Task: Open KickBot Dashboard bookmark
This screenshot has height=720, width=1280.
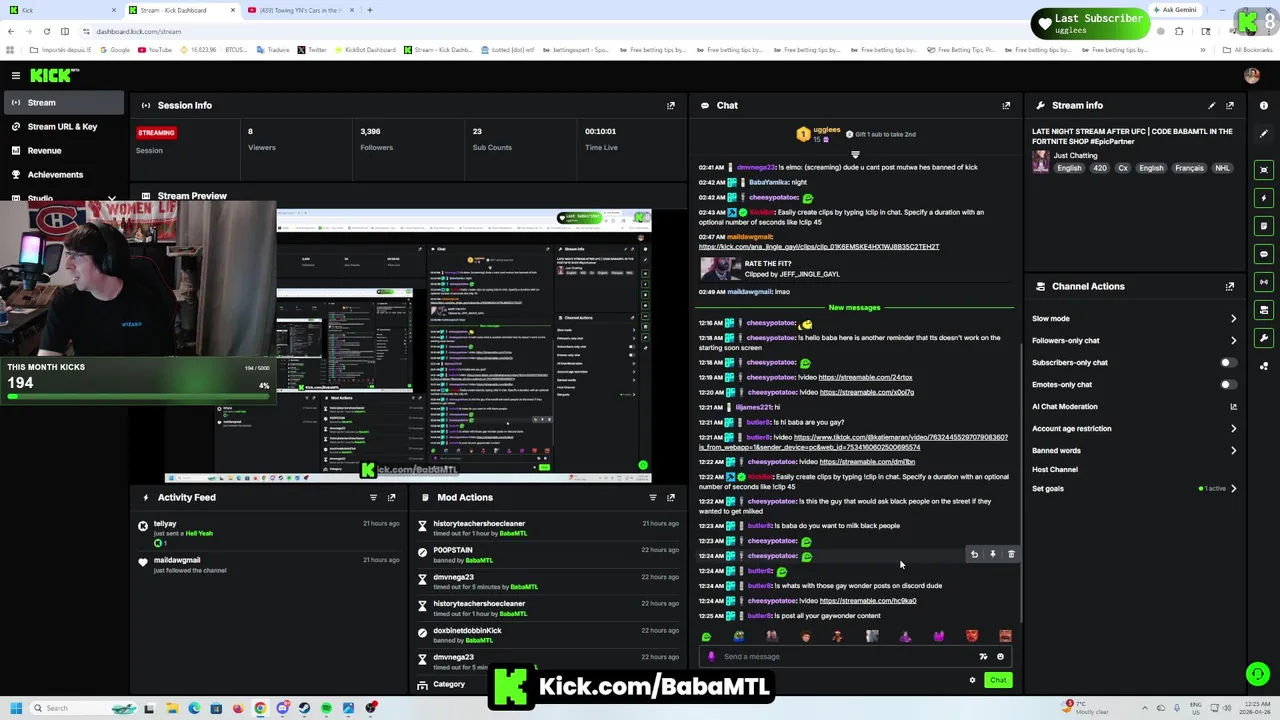Action: pyautogui.click(x=365, y=50)
